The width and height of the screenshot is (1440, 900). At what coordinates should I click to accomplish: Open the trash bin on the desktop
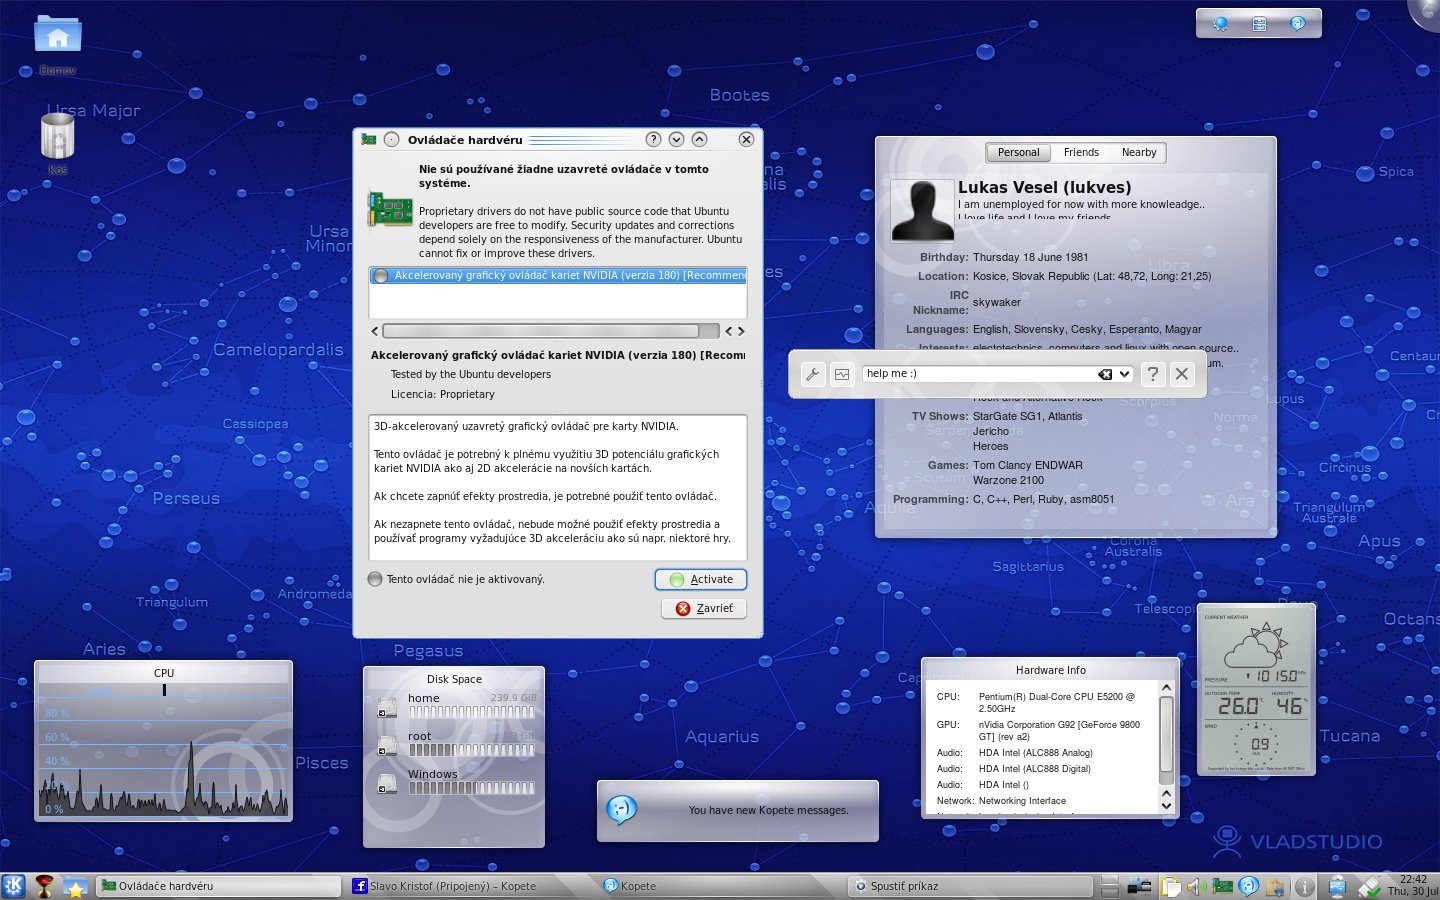point(57,138)
